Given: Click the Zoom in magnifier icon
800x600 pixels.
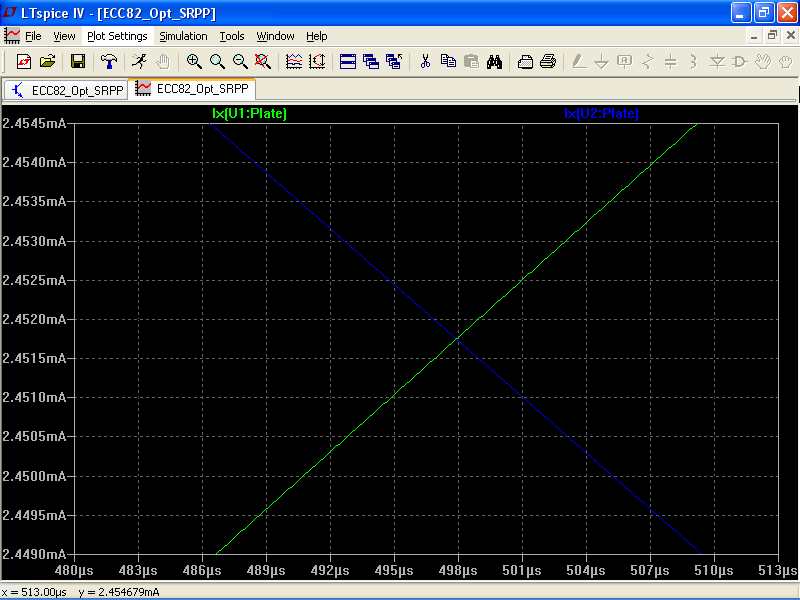Looking at the screenshot, I should tap(194, 62).
